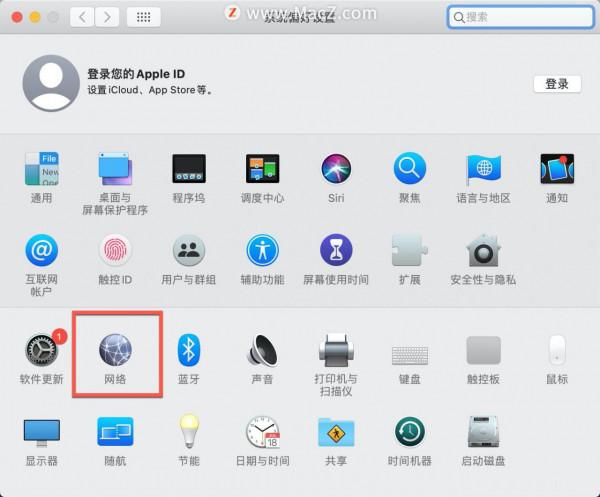
Task: Open 桌面与屏幕保护程序 preferences
Action: pyautogui.click(x=115, y=169)
